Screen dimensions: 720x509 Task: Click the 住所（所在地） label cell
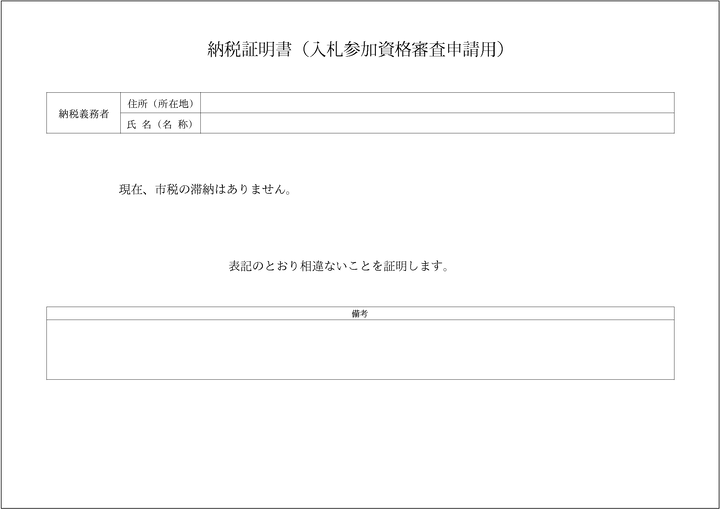160,103
